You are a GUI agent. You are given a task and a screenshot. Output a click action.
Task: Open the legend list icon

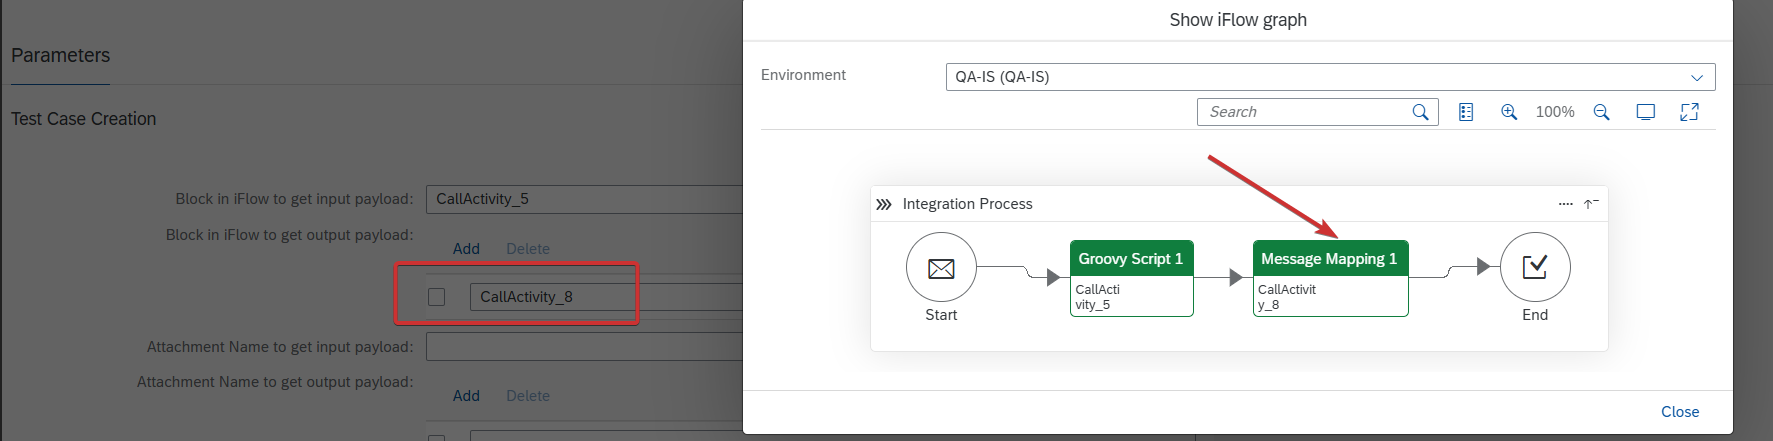click(x=1466, y=112)
